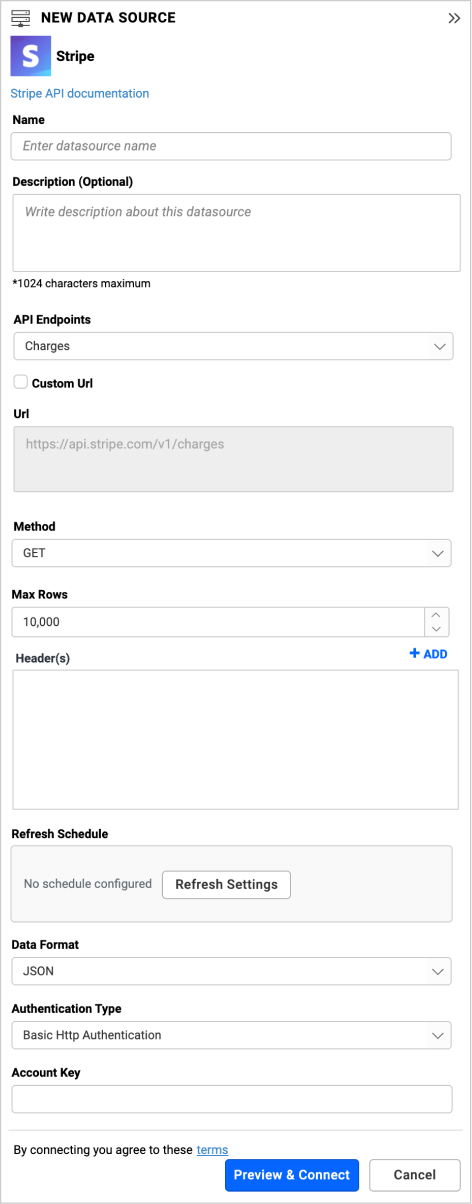The height and width of the screenshot is (1204, 472).
Task: Click the 'No schedule configured' text
Action: [87, 884]
